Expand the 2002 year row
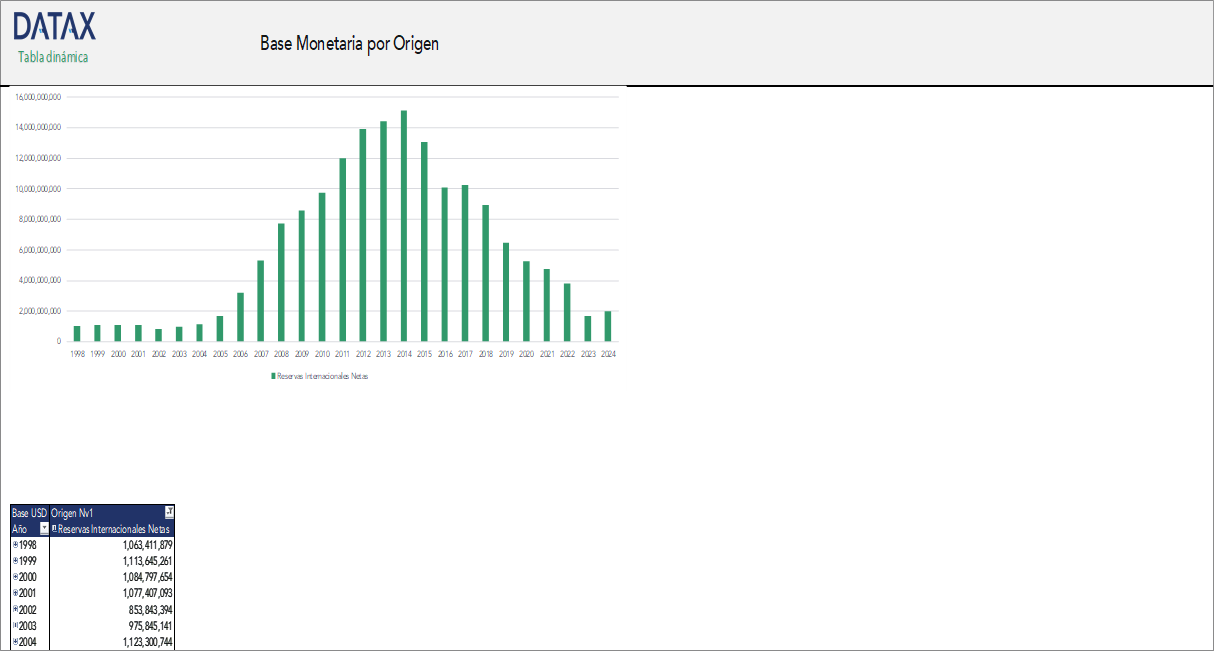1214x651 pixels. pyautogui.click(x=16, y=608)
